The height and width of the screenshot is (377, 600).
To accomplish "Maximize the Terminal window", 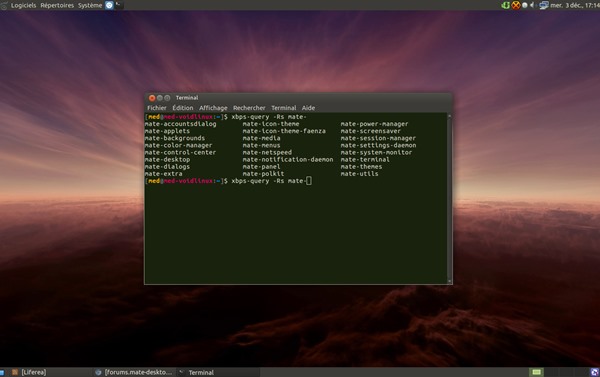I will pyautogui.click(x=167, y=98).
